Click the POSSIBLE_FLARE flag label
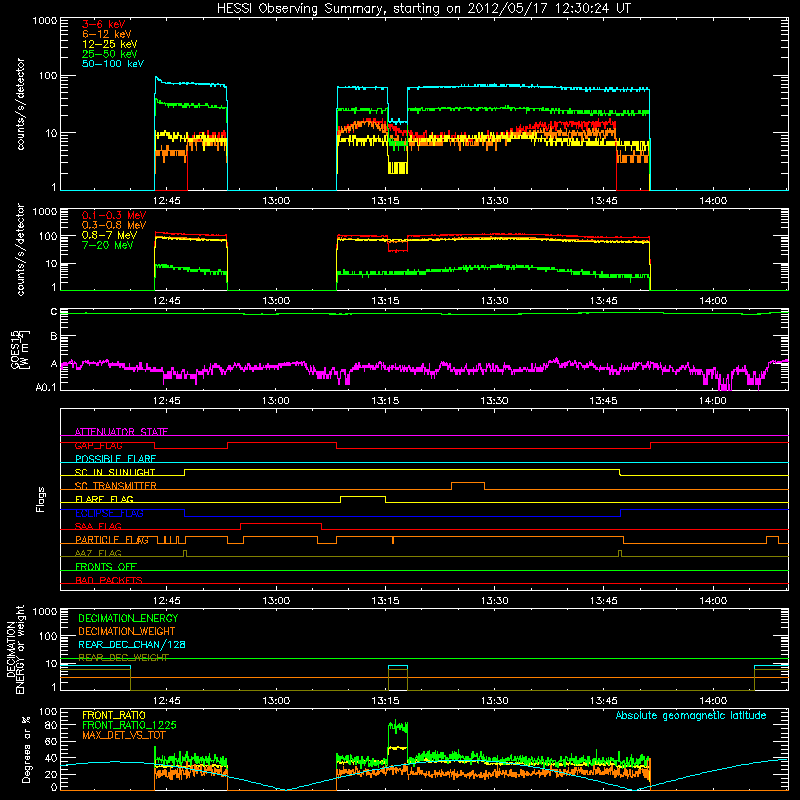800x800 pixels. click(115, 459)
